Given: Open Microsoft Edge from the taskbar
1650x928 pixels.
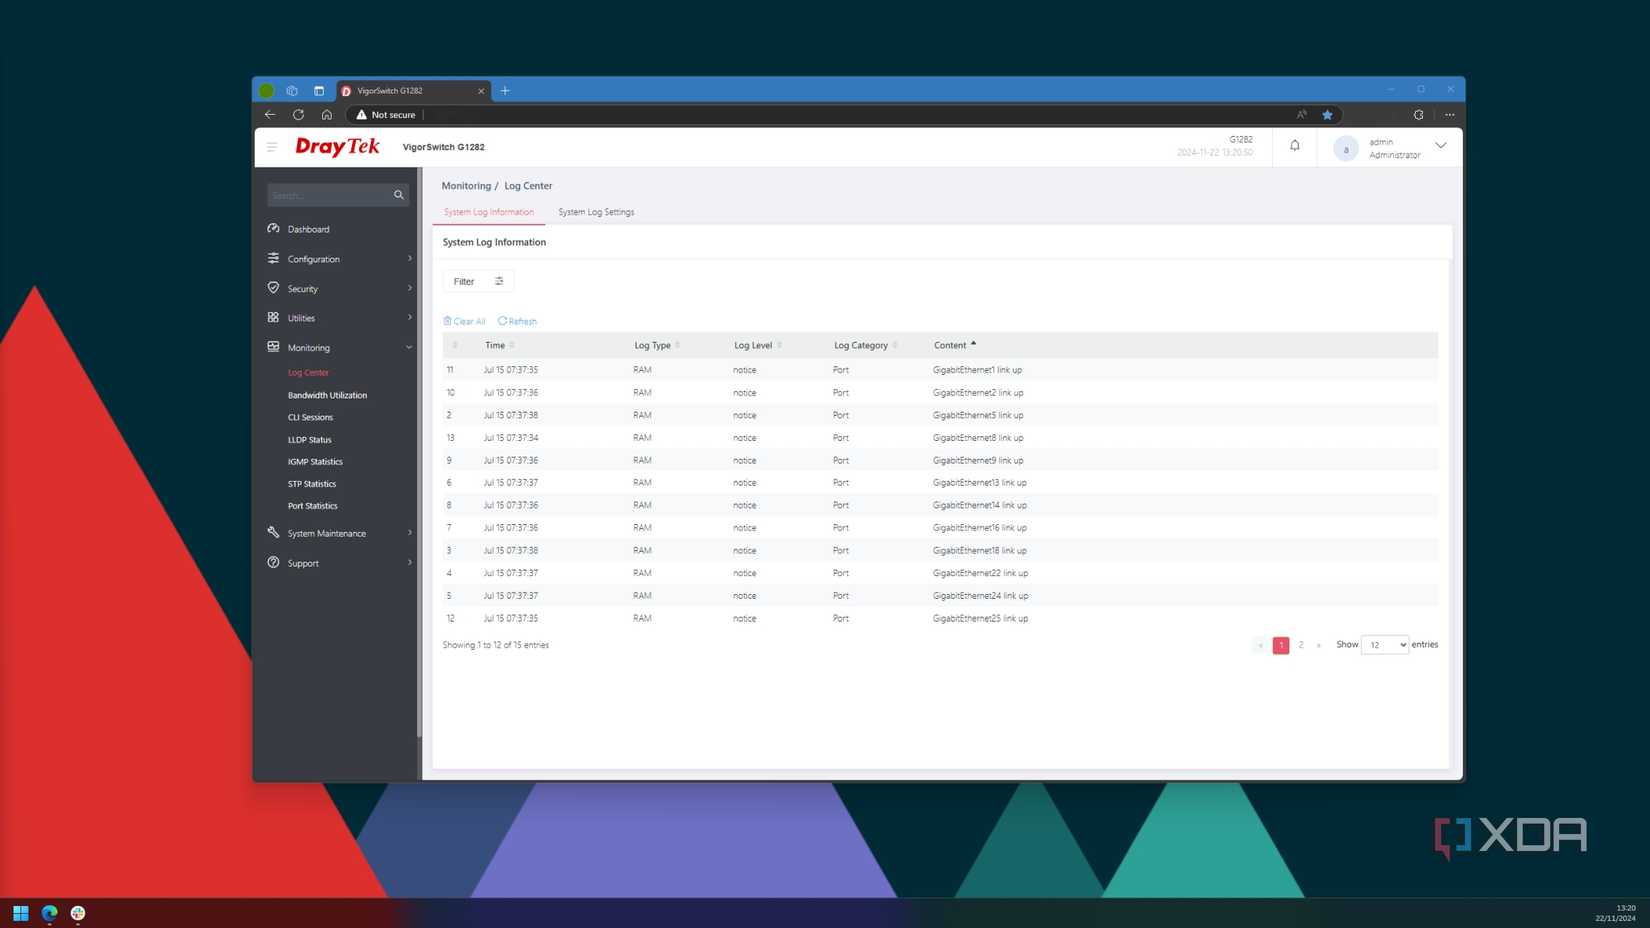Looking at the screenshot, I should pos(48,913).
